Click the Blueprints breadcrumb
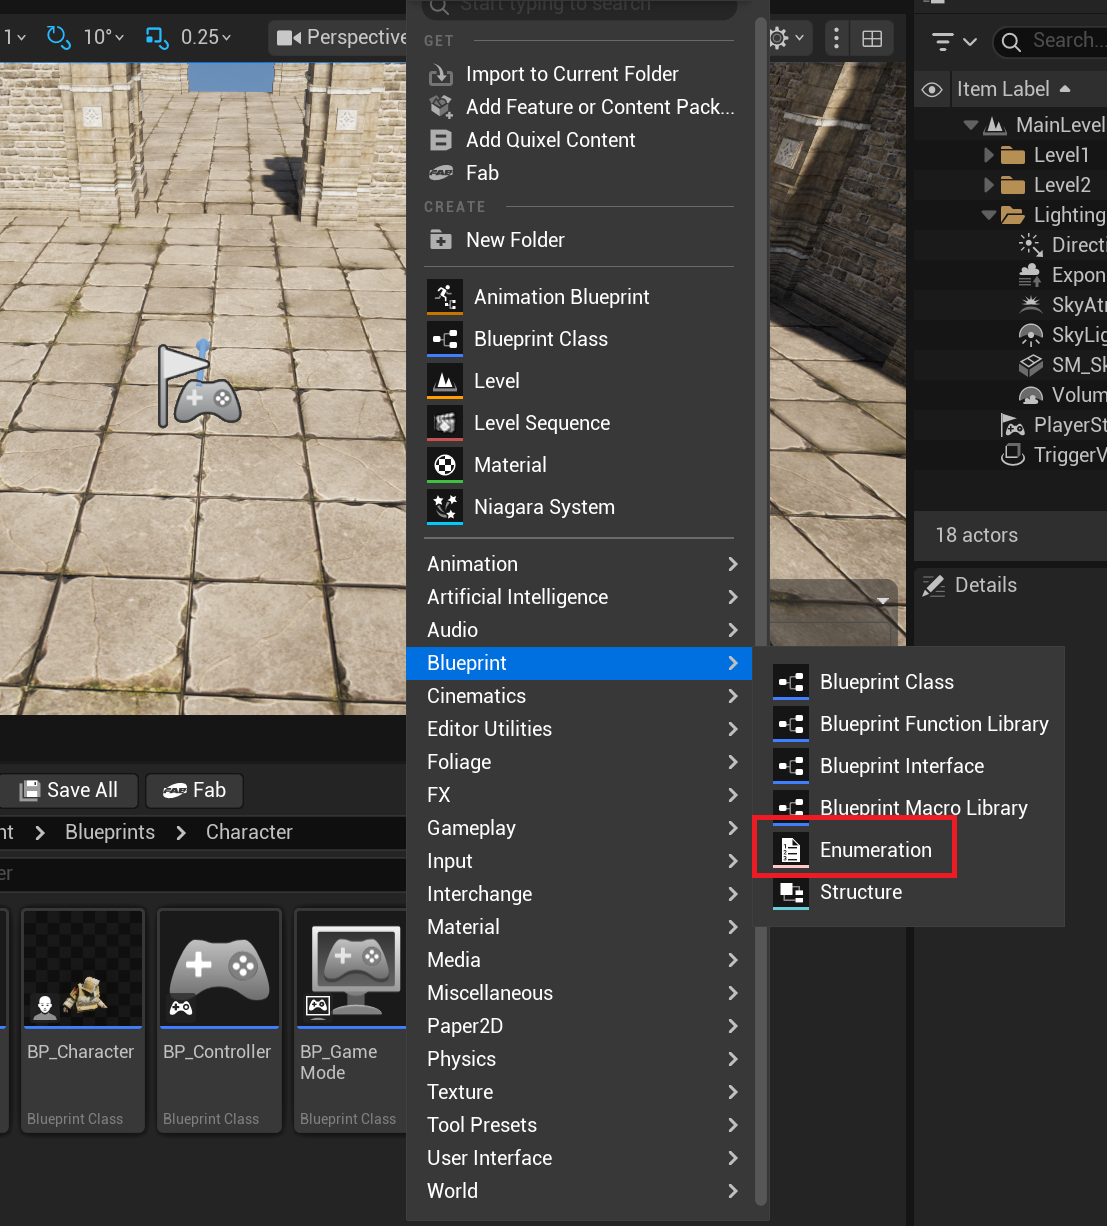 [110, 832]
